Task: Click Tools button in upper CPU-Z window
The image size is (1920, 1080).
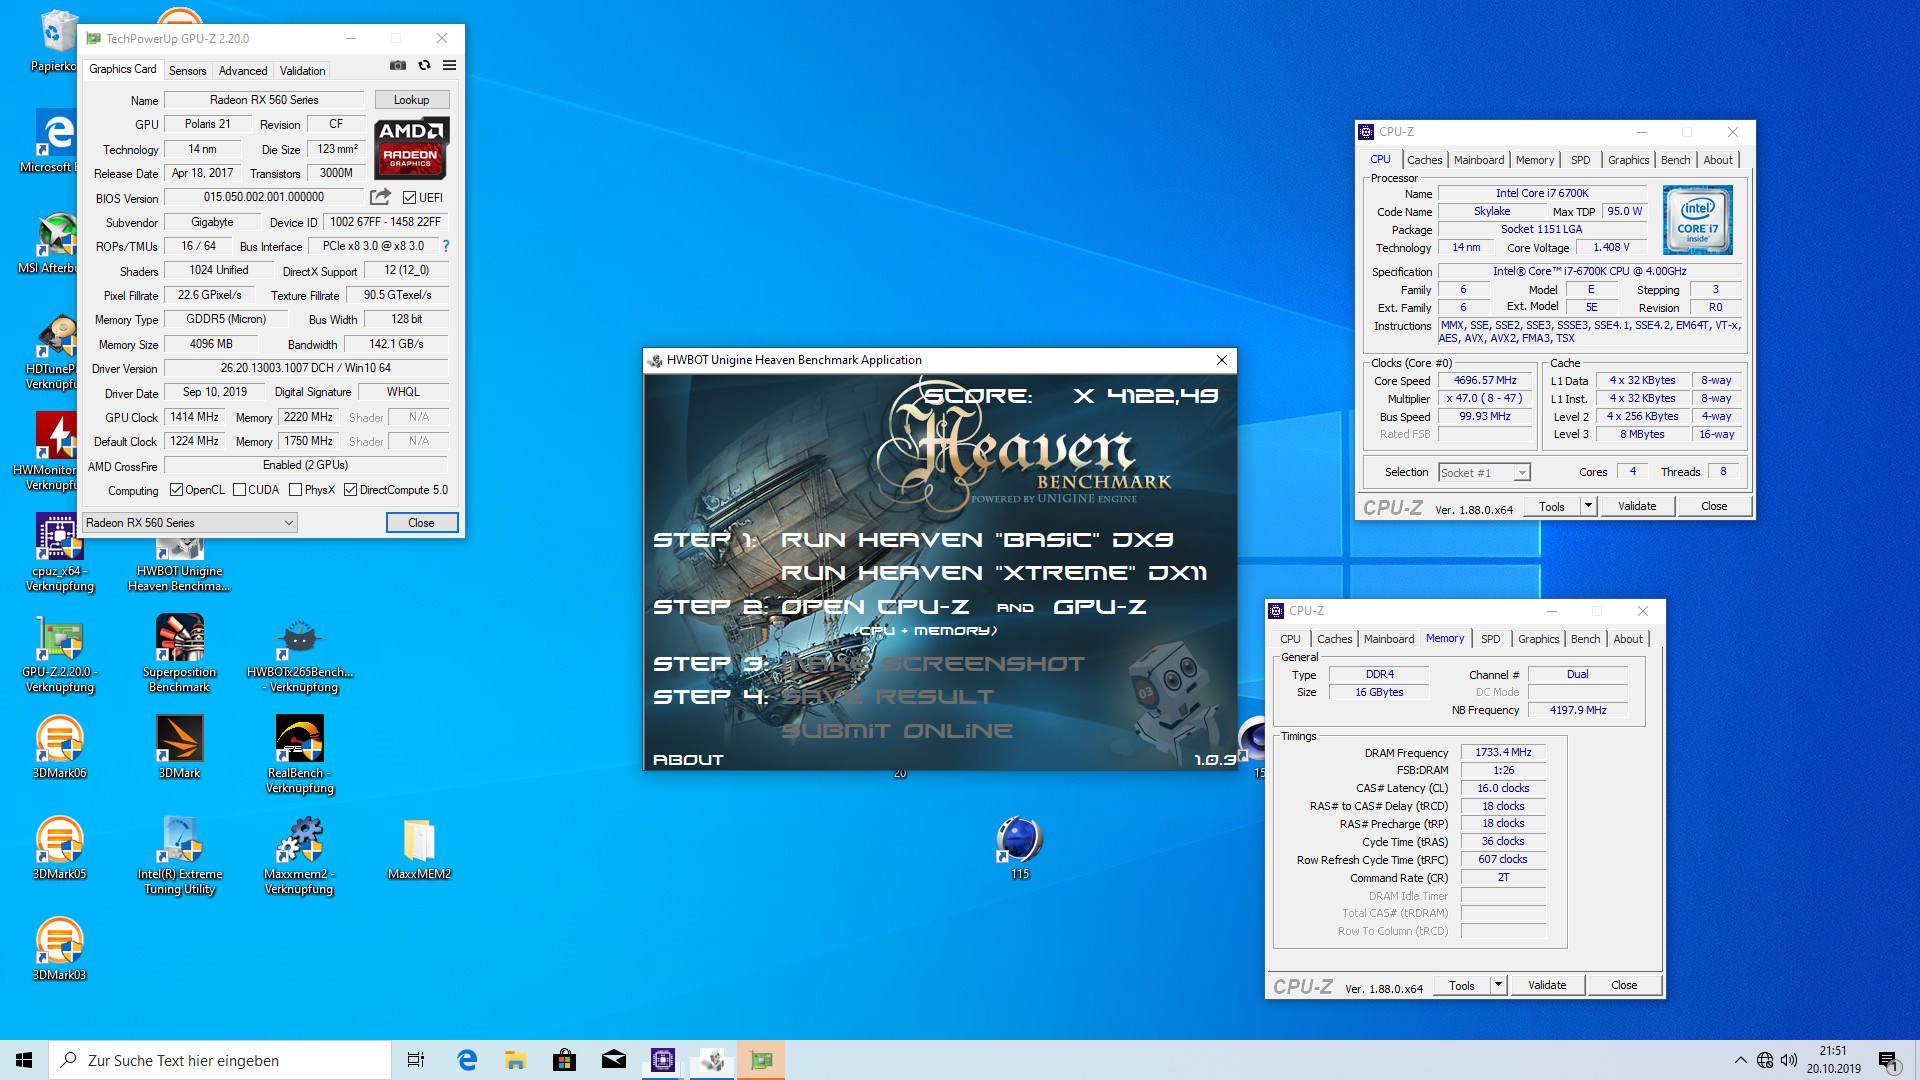Action: [1552, 506]
